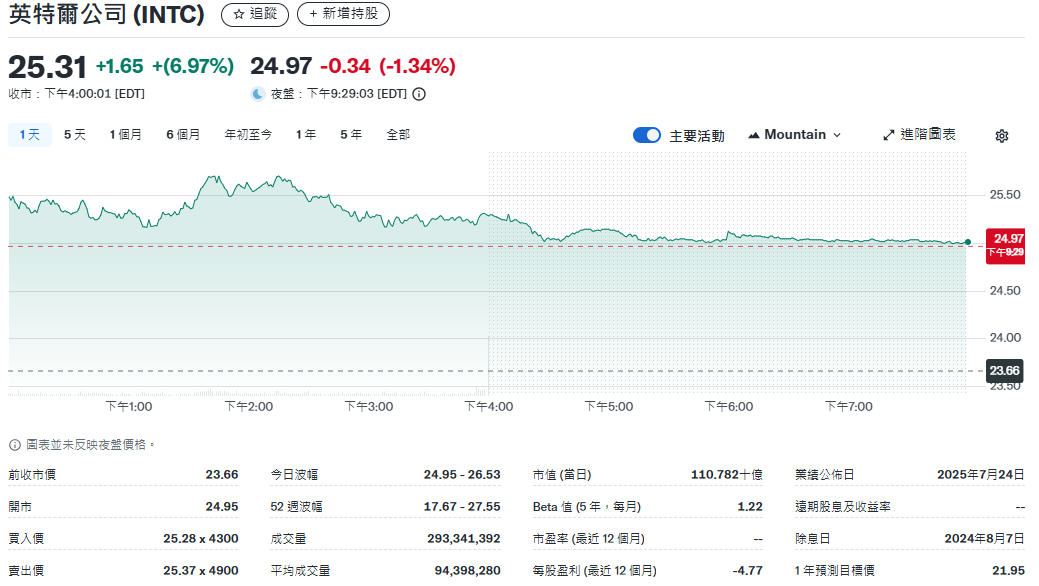Viewport: 1039px width, 586px height.
Task: Click the red -0.34 overnight change
Action: pyautogui.click(x=345, y=66)
